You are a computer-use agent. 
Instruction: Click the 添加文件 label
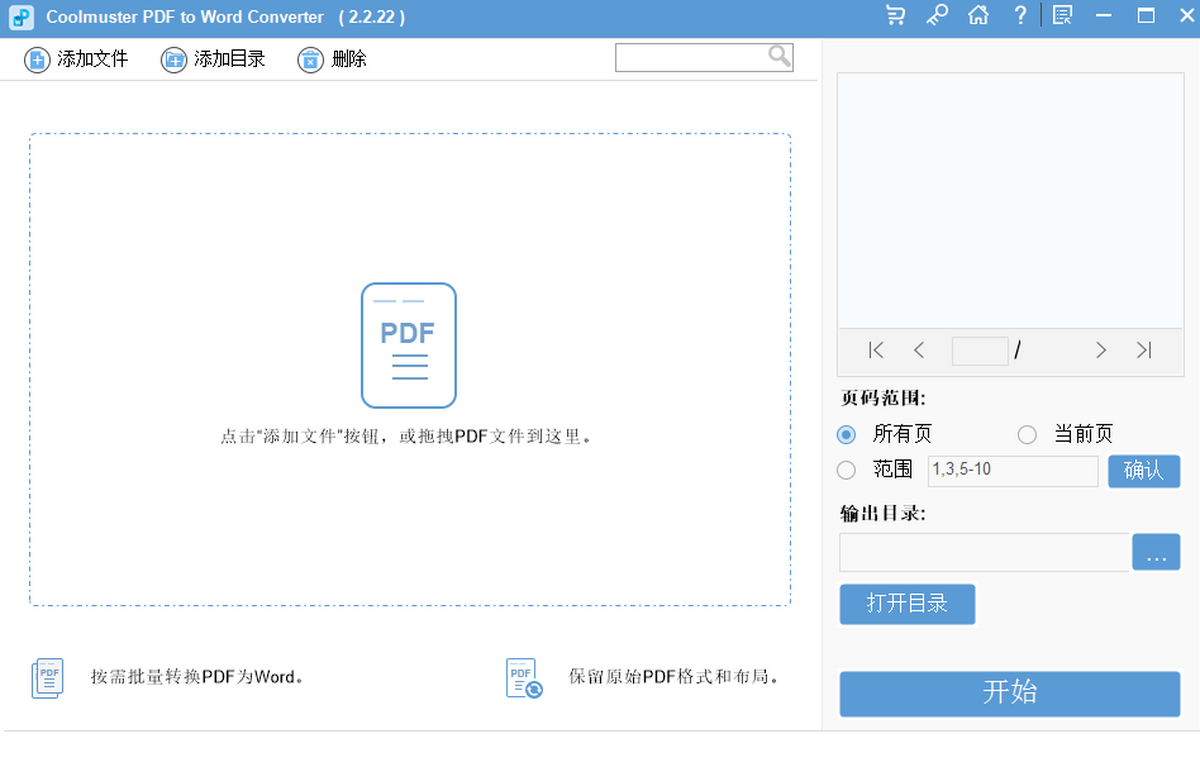[x=93, y=59]
